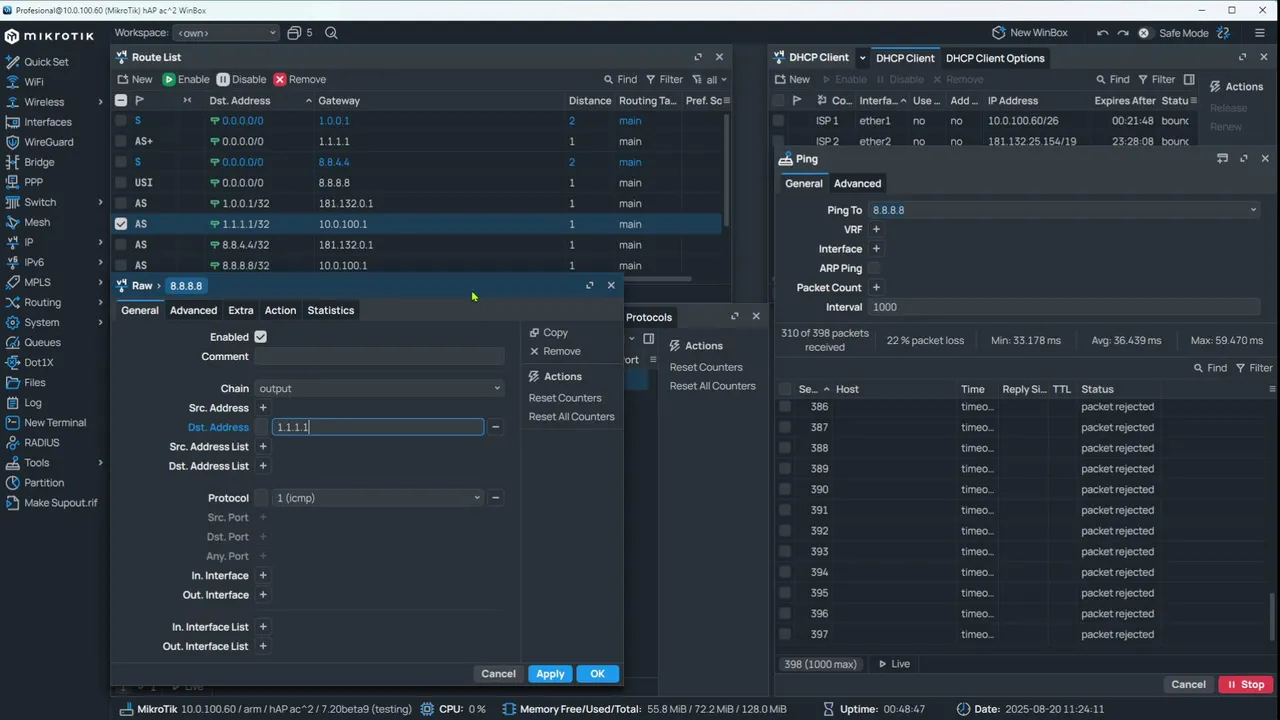Click Copy in Raw rule dialog
The width and height of the screenshot is (1280, 720).
[549, 332]
